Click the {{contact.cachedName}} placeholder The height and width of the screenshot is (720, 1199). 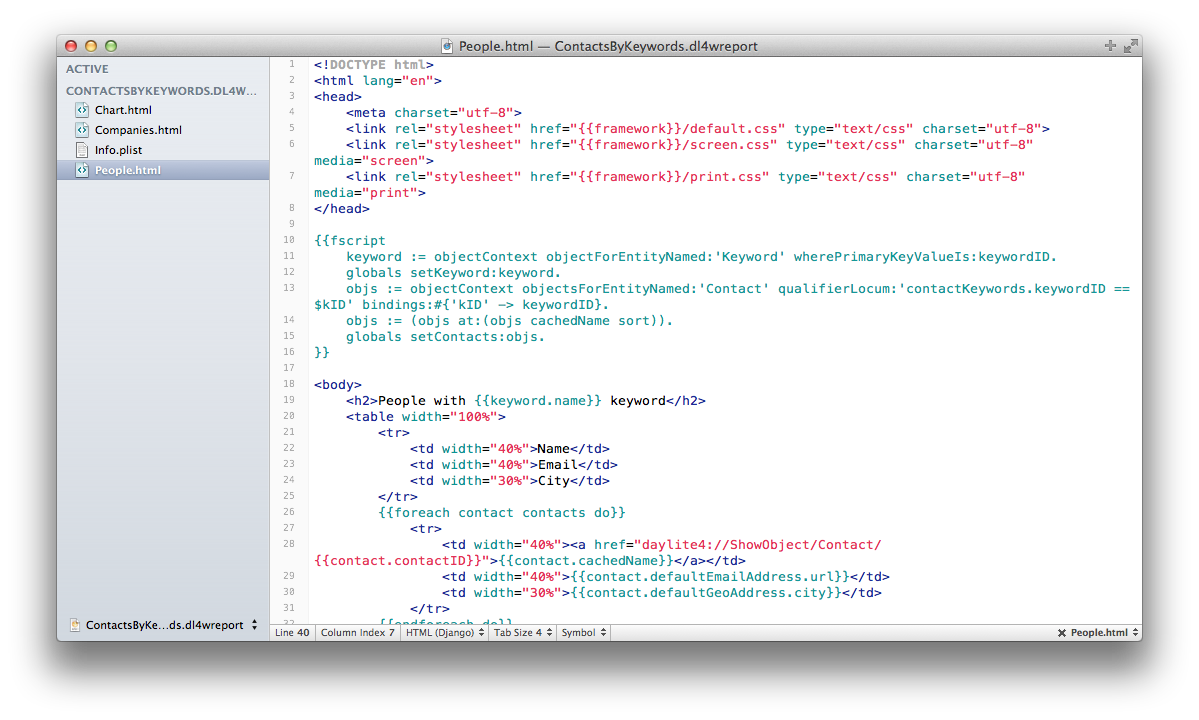[586, 561]
